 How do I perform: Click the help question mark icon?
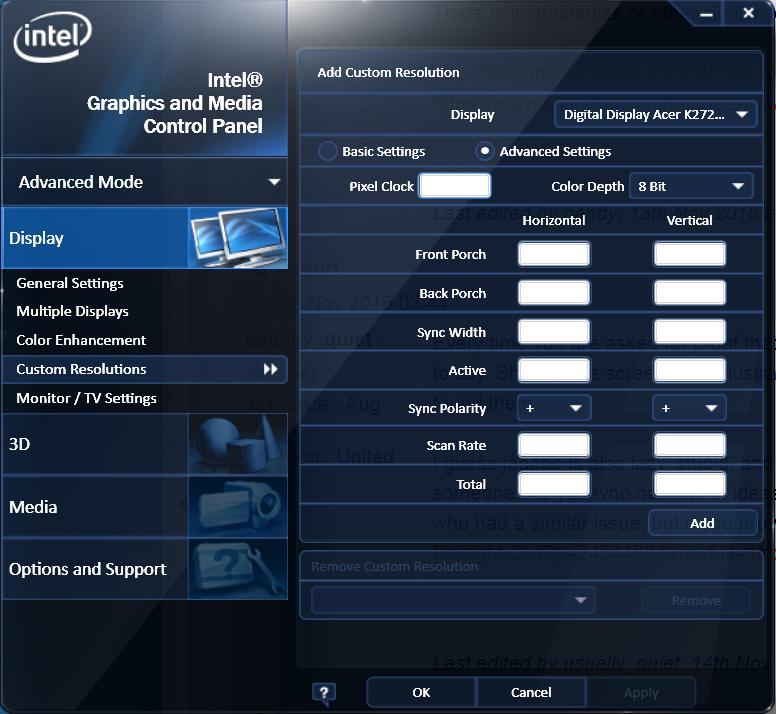[324, 692]
